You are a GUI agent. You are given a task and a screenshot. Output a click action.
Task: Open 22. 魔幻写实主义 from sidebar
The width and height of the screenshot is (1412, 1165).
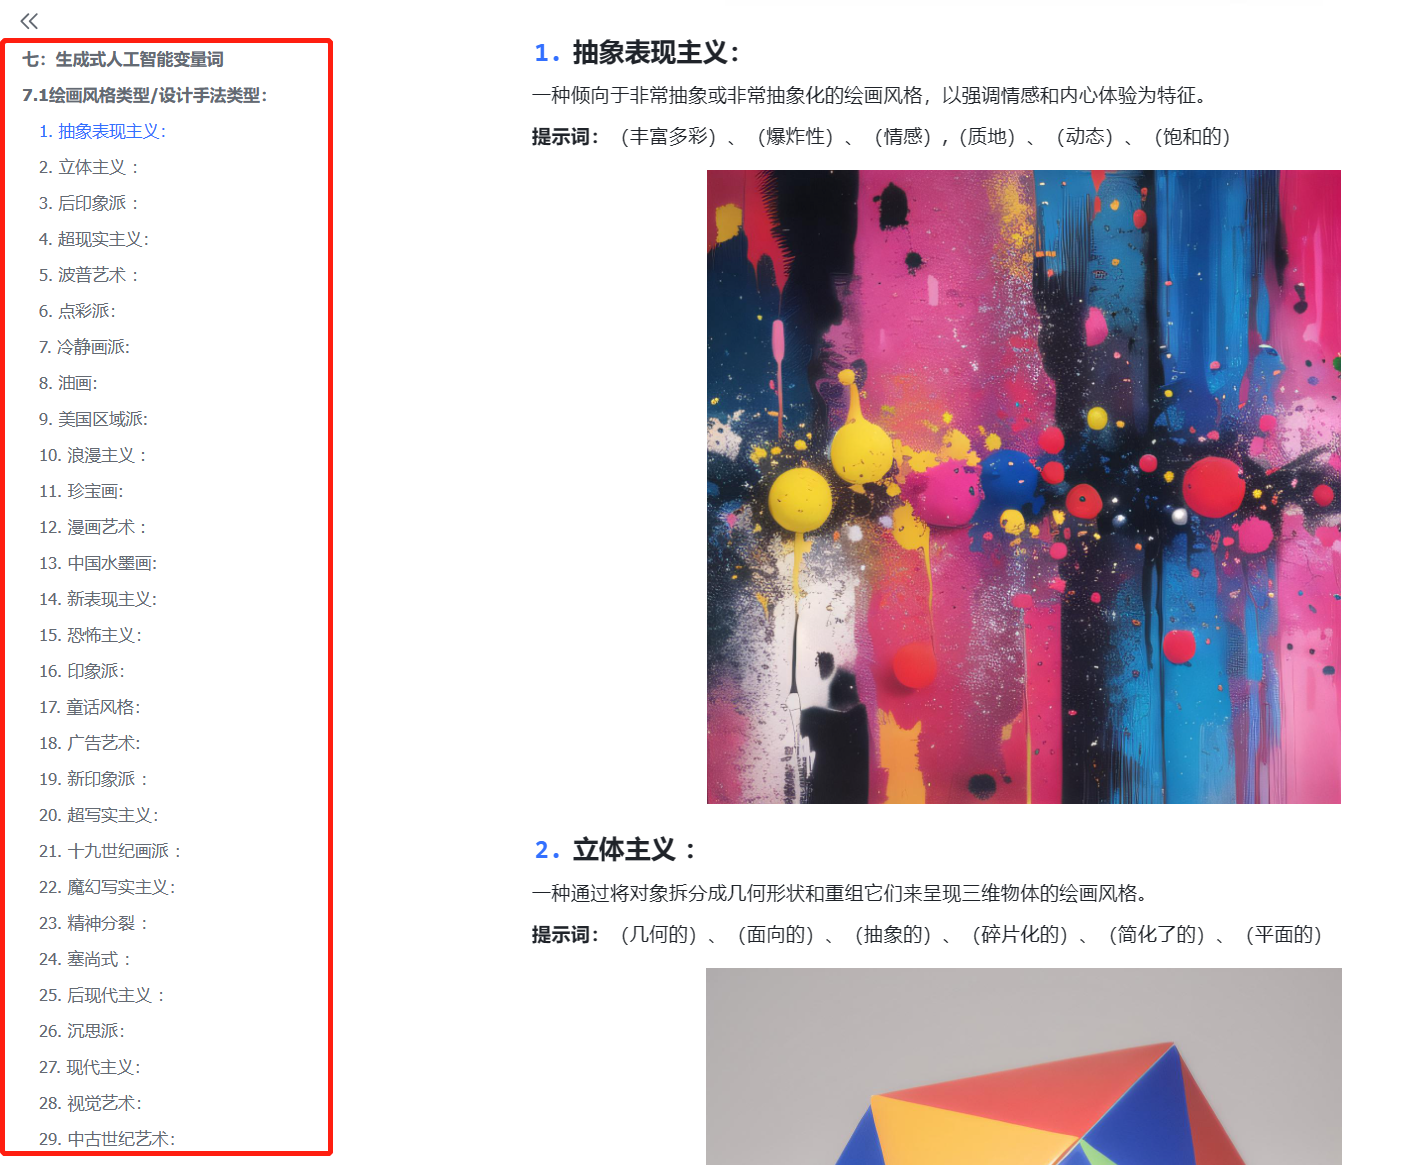coord(107,888)
